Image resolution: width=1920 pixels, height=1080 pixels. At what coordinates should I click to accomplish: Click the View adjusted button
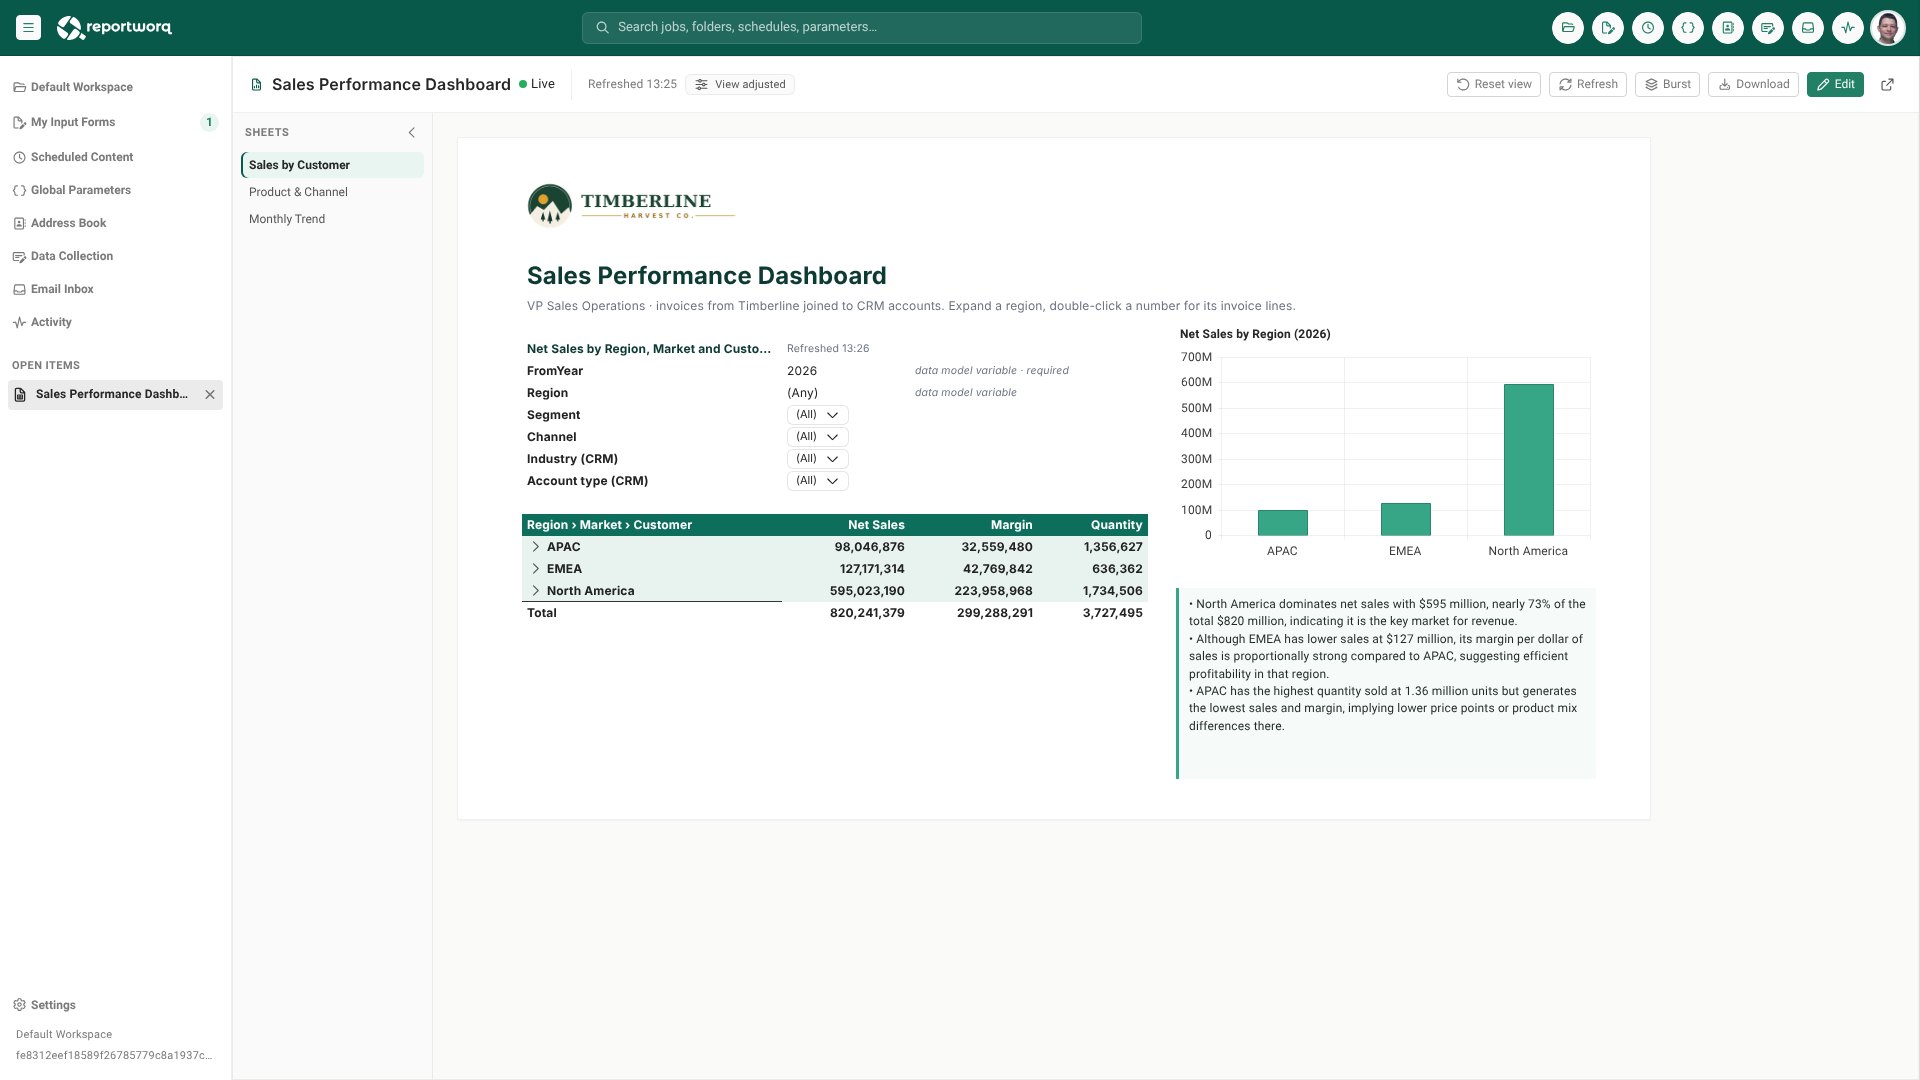(x=740, y=84)
